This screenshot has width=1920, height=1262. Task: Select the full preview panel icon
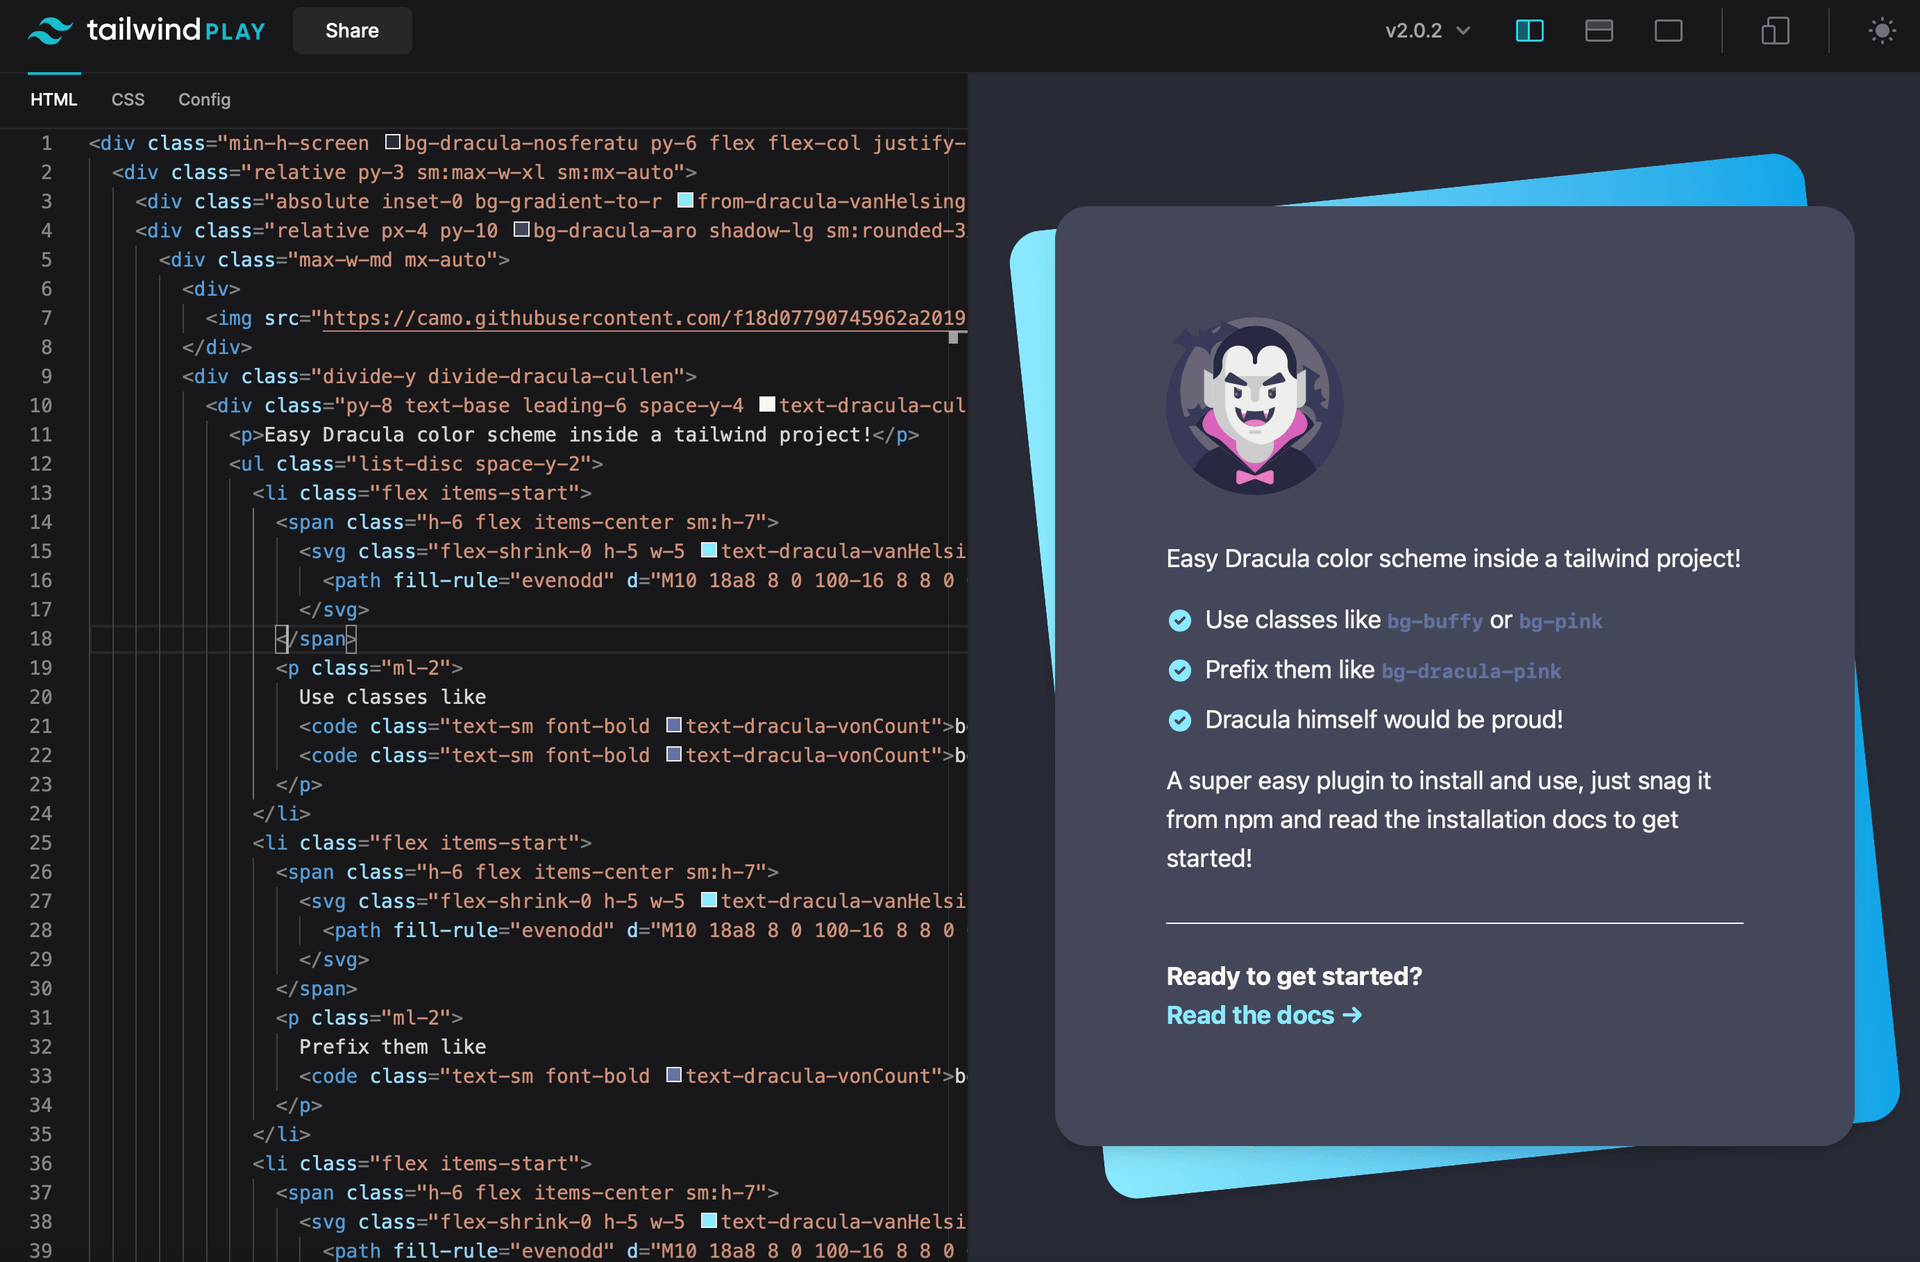1666,31
